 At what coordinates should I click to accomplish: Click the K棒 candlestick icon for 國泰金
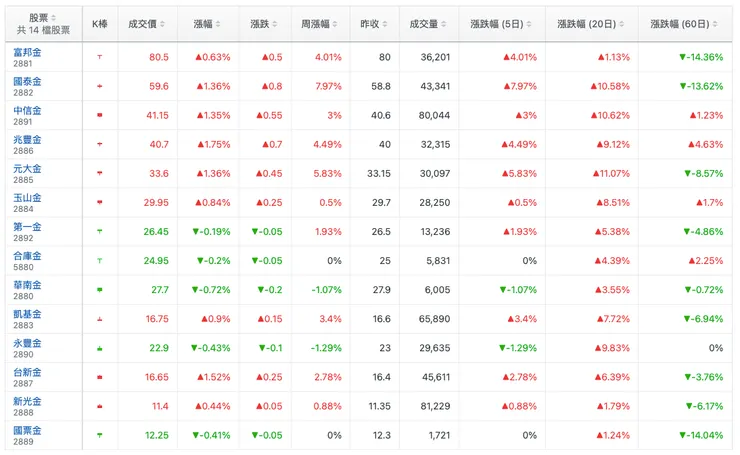pos(100,86)
